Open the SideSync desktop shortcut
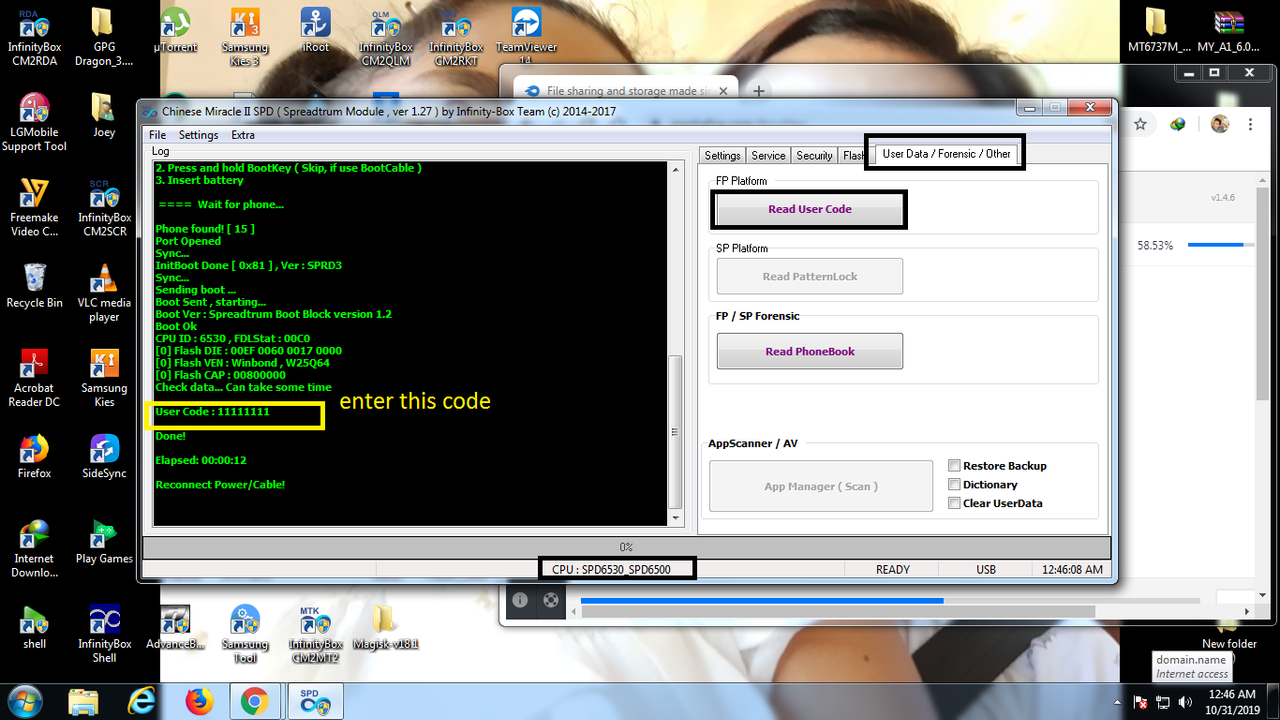 104,456
